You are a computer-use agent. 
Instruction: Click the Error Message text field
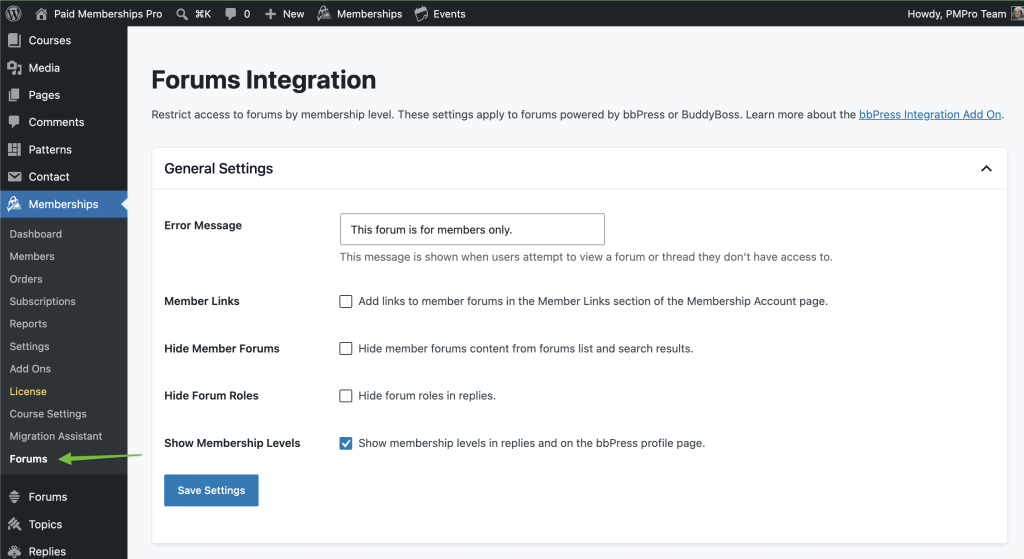coord(472,229)
